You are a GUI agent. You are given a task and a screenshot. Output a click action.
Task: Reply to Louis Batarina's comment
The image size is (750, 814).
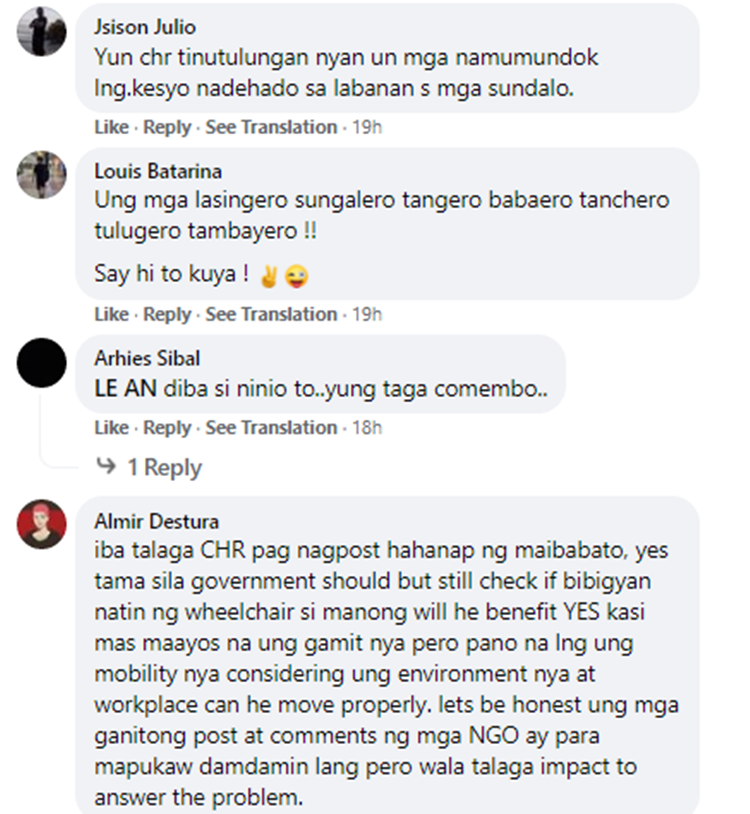point(167,315)
